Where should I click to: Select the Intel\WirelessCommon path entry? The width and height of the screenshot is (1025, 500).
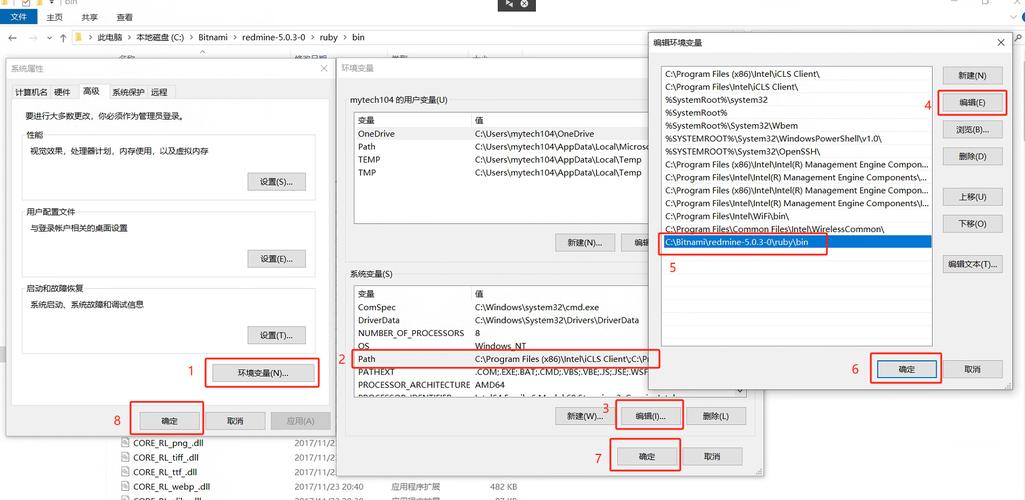[797, 229]
